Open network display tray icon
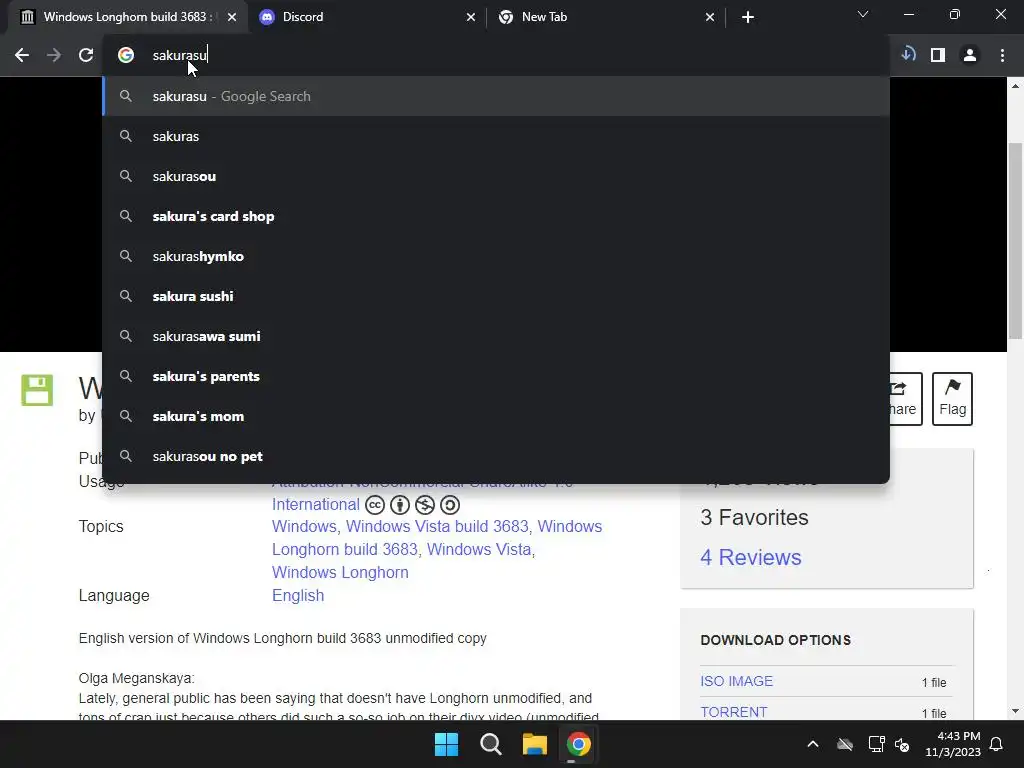 (876, 744)
